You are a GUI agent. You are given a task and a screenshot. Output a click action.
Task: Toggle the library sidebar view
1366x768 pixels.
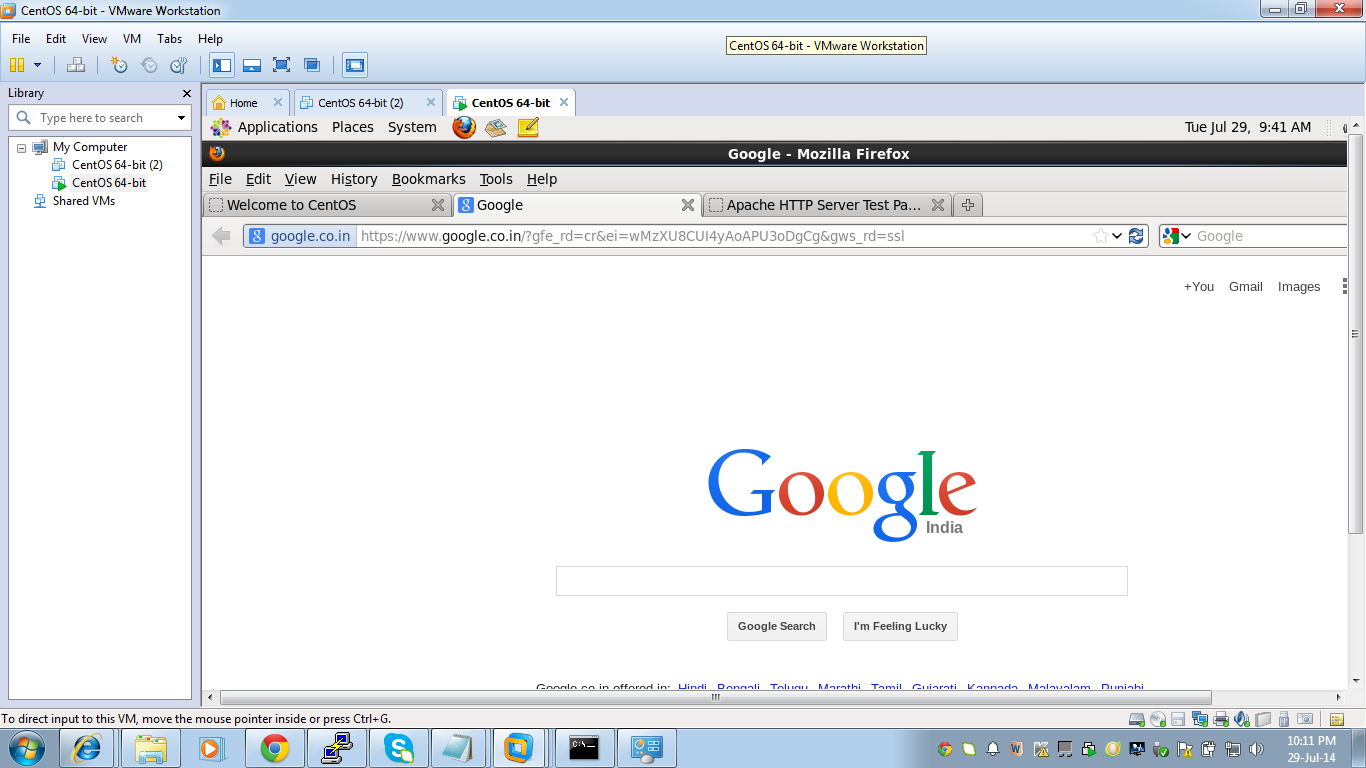tap(222, 65)
